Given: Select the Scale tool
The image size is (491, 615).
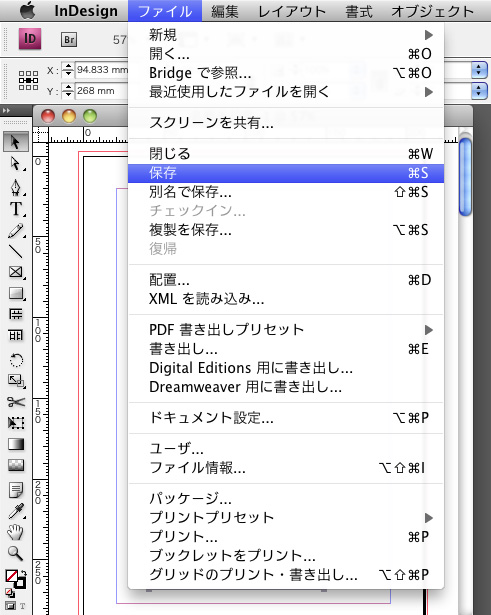Looking at the screenshot, I should (x=16, y=380).
